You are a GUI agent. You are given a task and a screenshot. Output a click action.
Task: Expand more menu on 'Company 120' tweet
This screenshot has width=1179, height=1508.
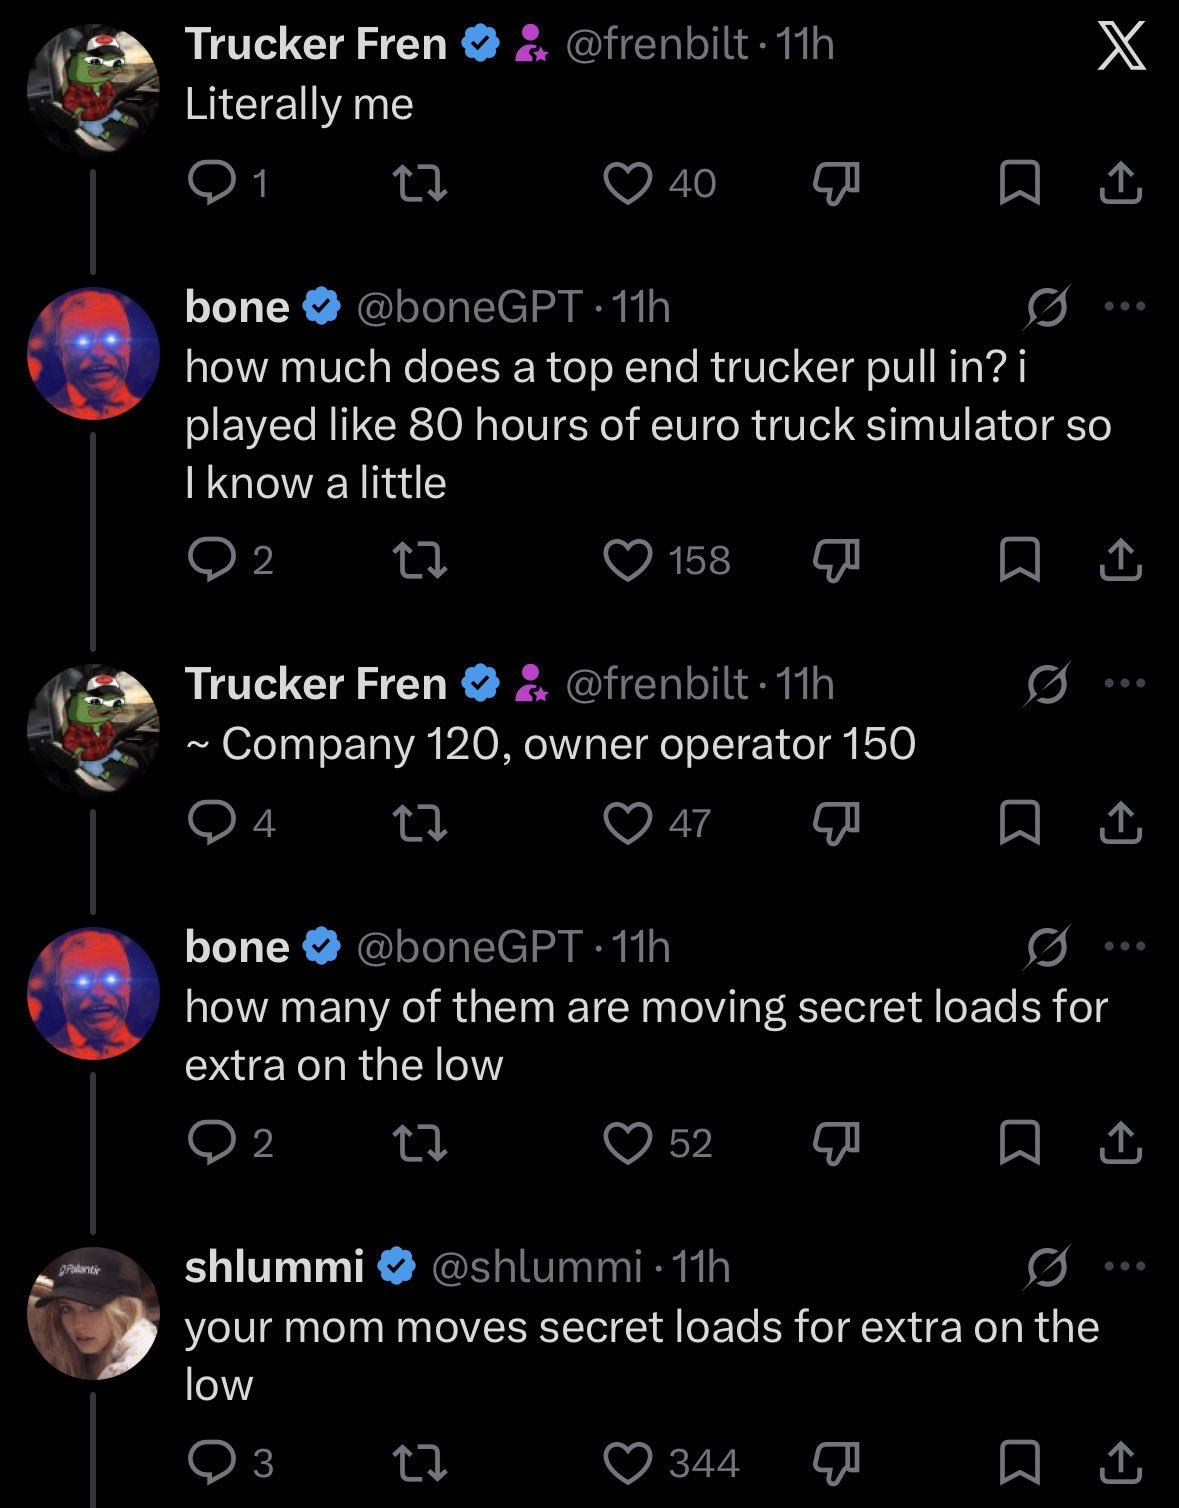pos(1125,684)
